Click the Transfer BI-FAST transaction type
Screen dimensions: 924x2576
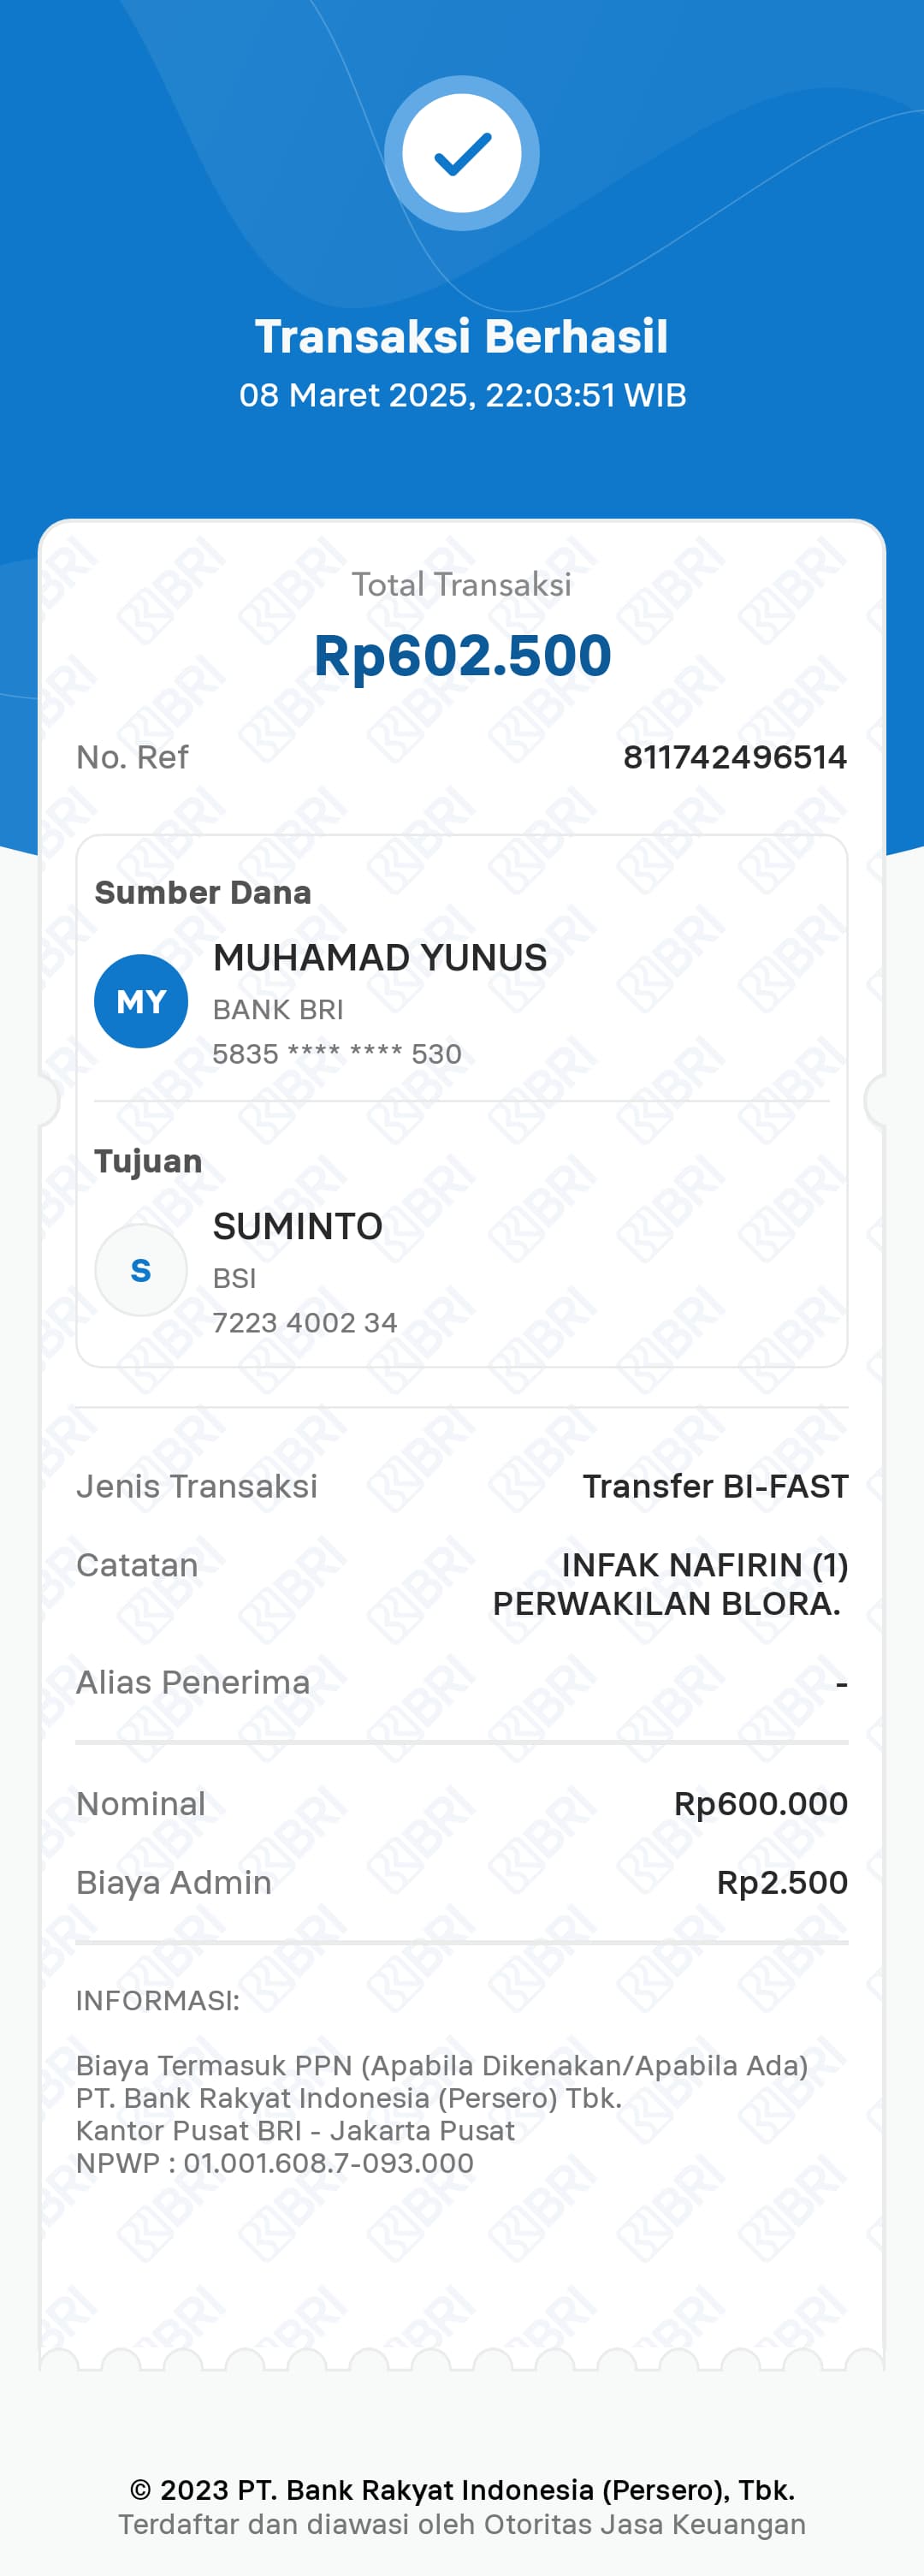click(715, 1487)
